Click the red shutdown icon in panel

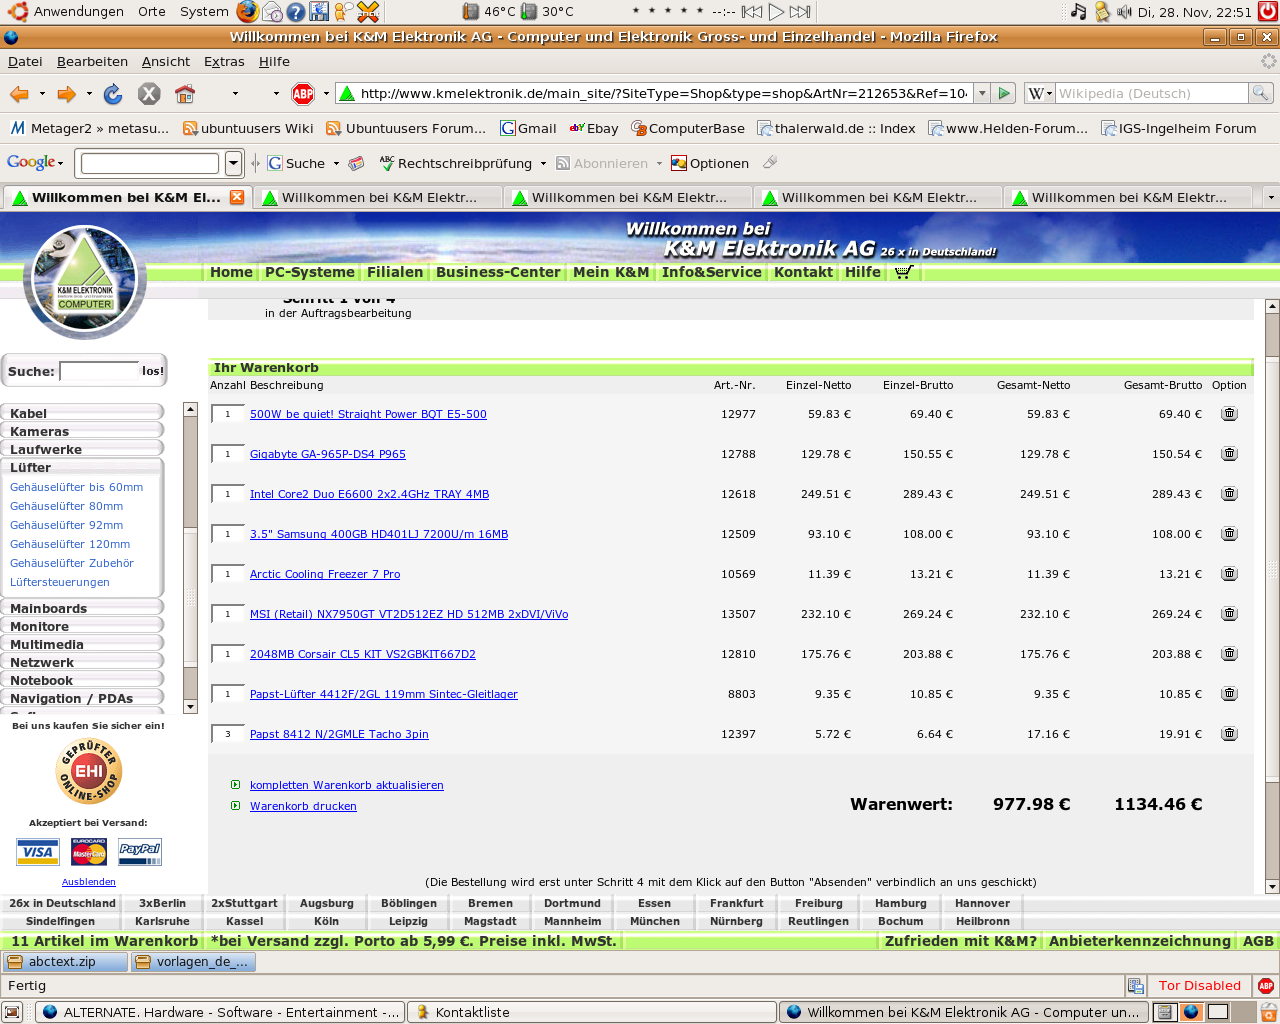(x=1268, y=12)
